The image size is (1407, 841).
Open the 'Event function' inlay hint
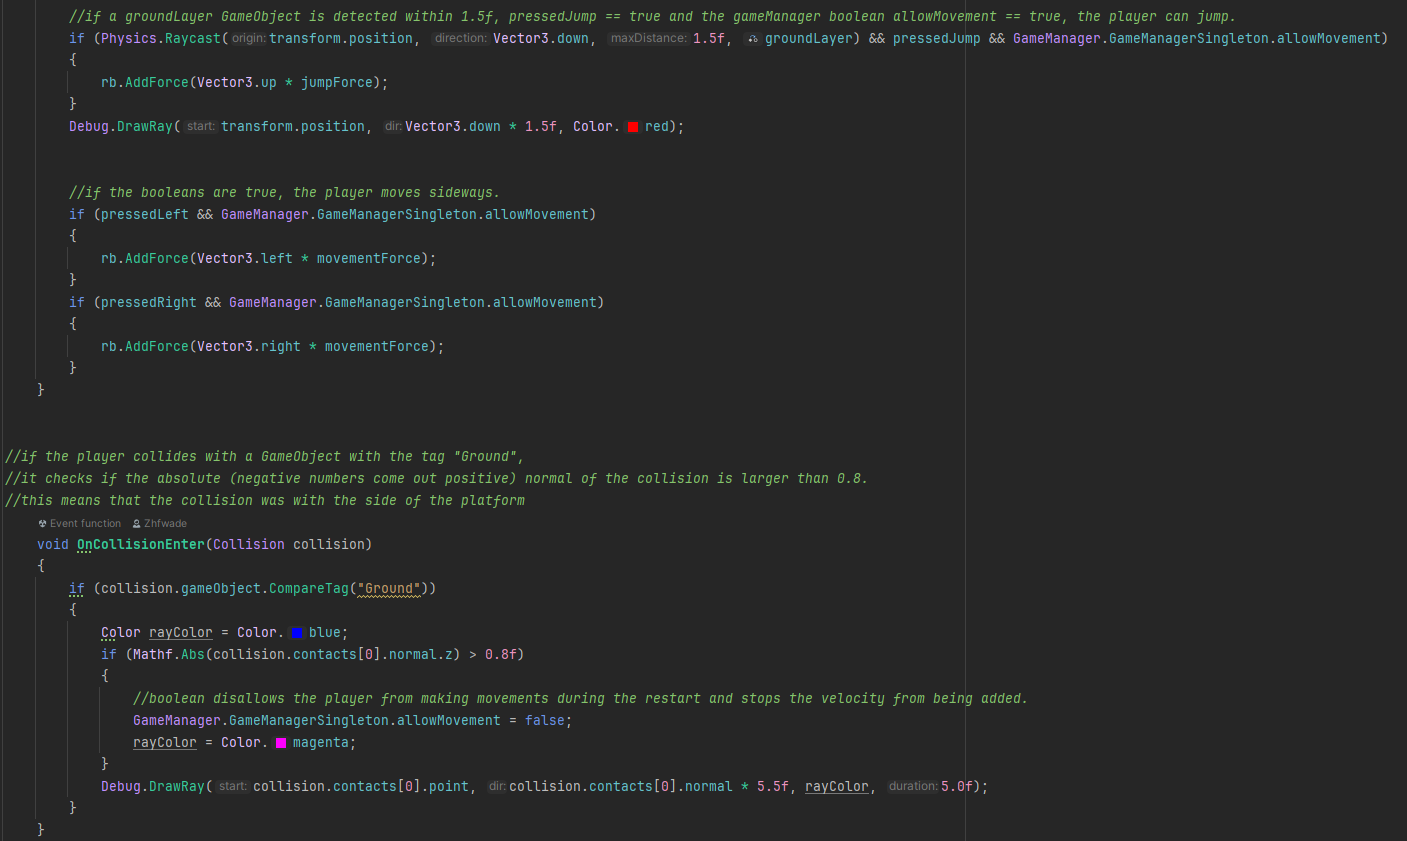(x=85, y=523)
